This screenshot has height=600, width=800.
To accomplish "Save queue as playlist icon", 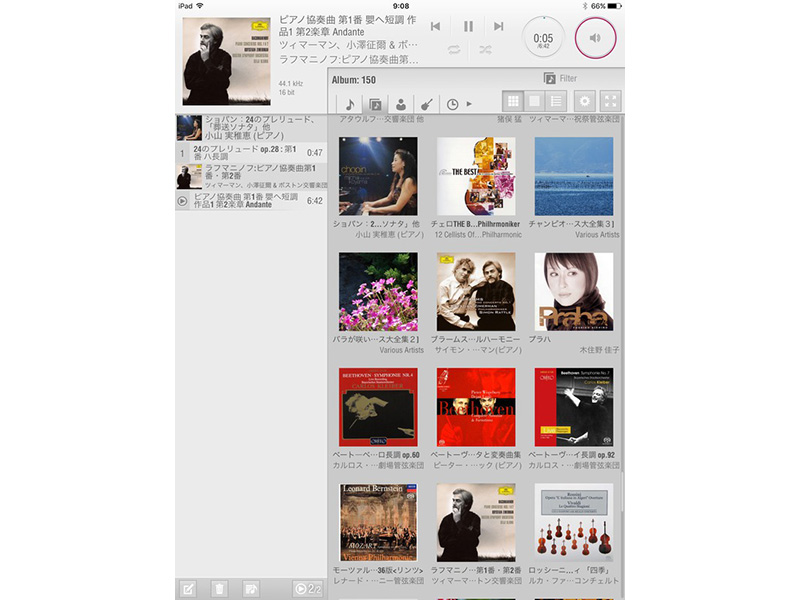I will [x=251, y=589].
